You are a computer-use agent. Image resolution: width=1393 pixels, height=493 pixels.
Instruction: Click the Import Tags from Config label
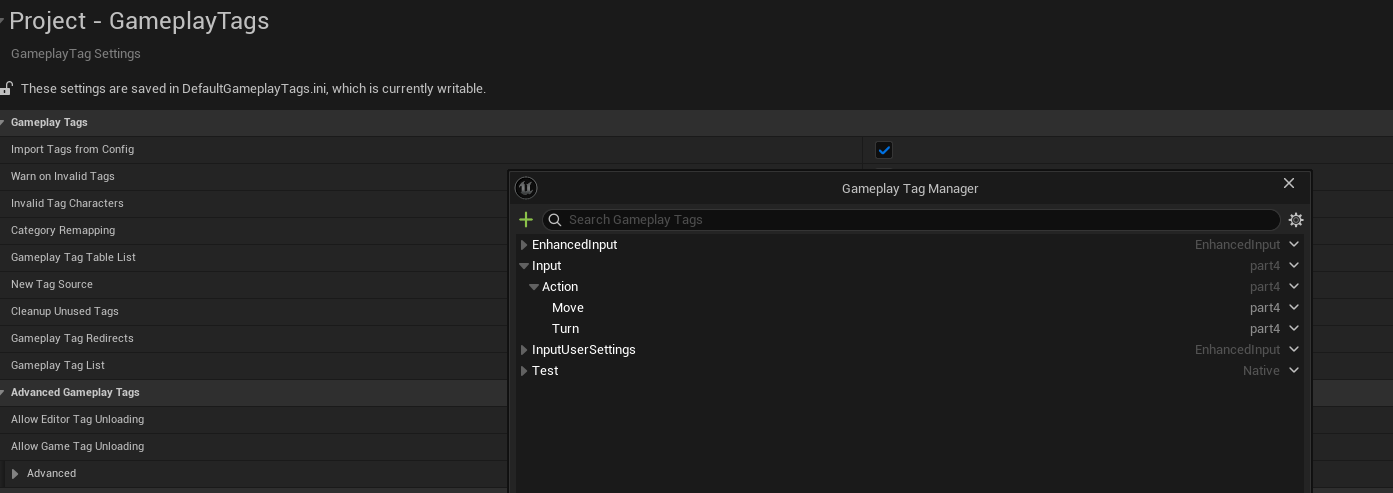tap(72, 150)
